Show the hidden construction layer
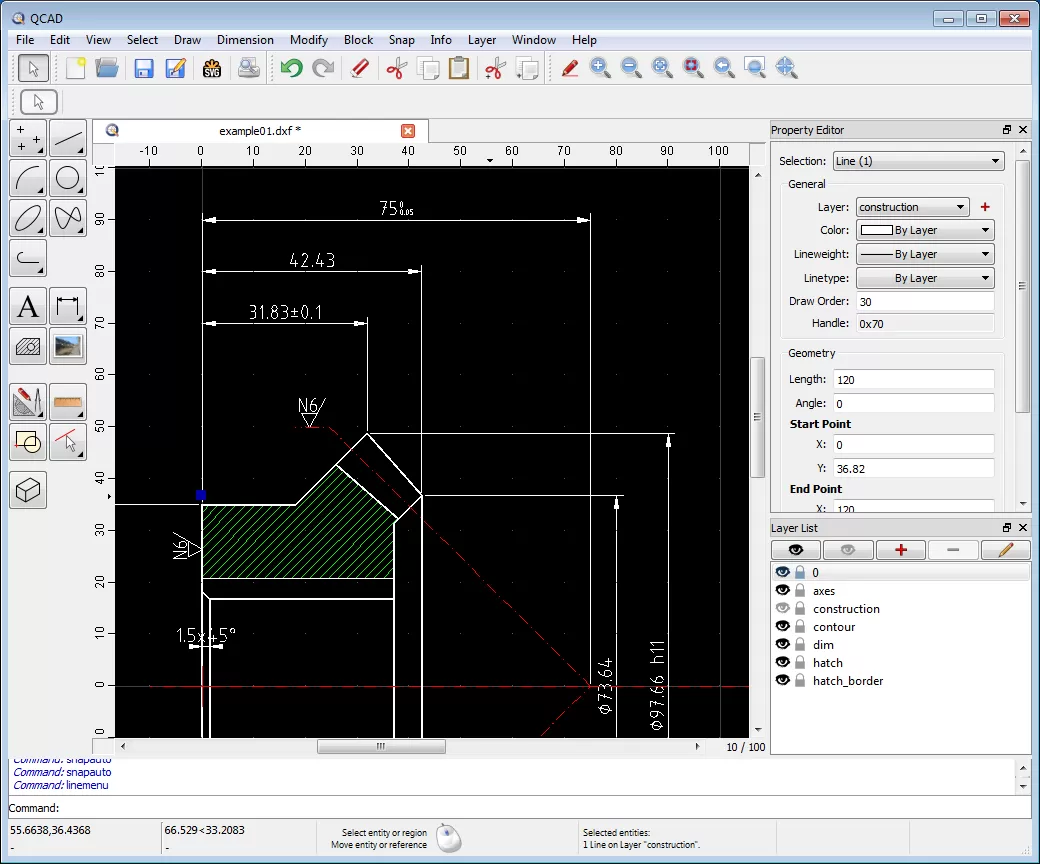The height and width of the screenshot is (864, 1040). pyautogui.click(x=783, y=608)
